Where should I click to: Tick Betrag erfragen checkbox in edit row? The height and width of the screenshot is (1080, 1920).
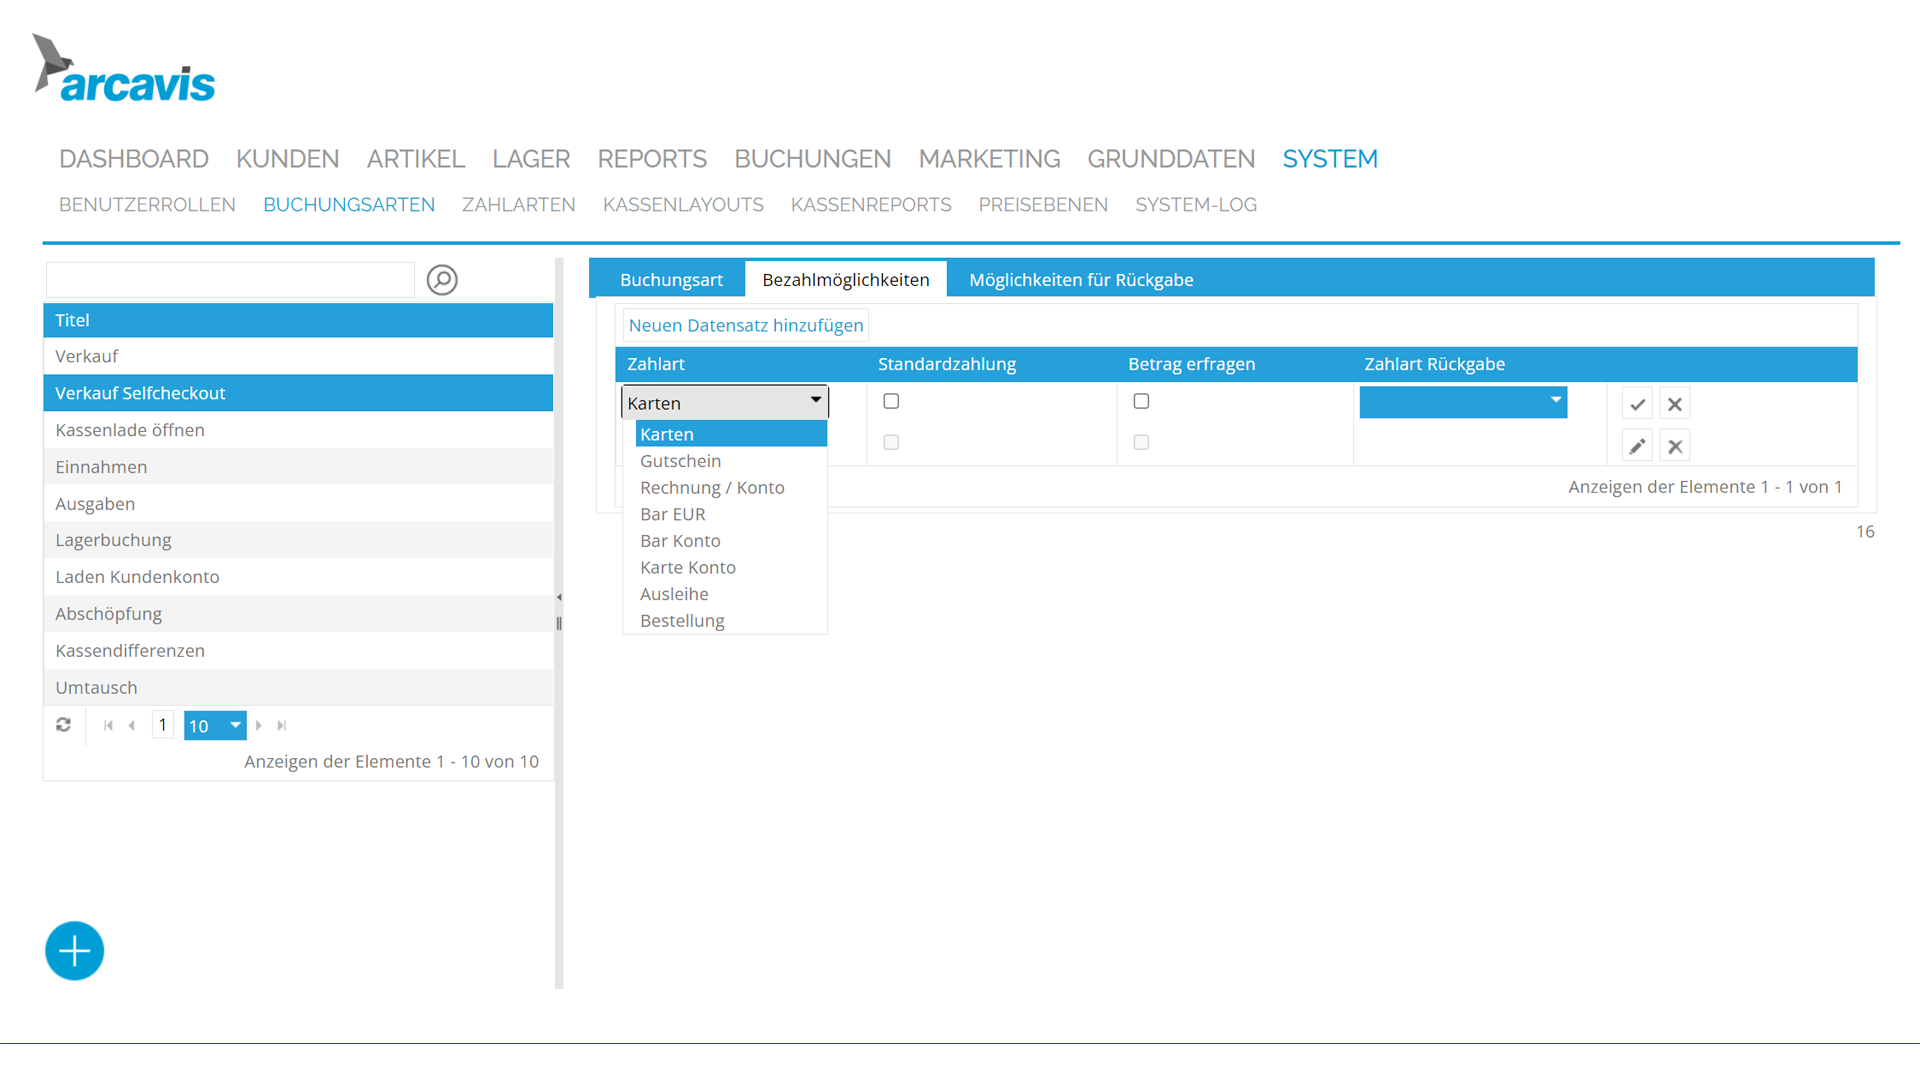click(x=1141, y=401)
